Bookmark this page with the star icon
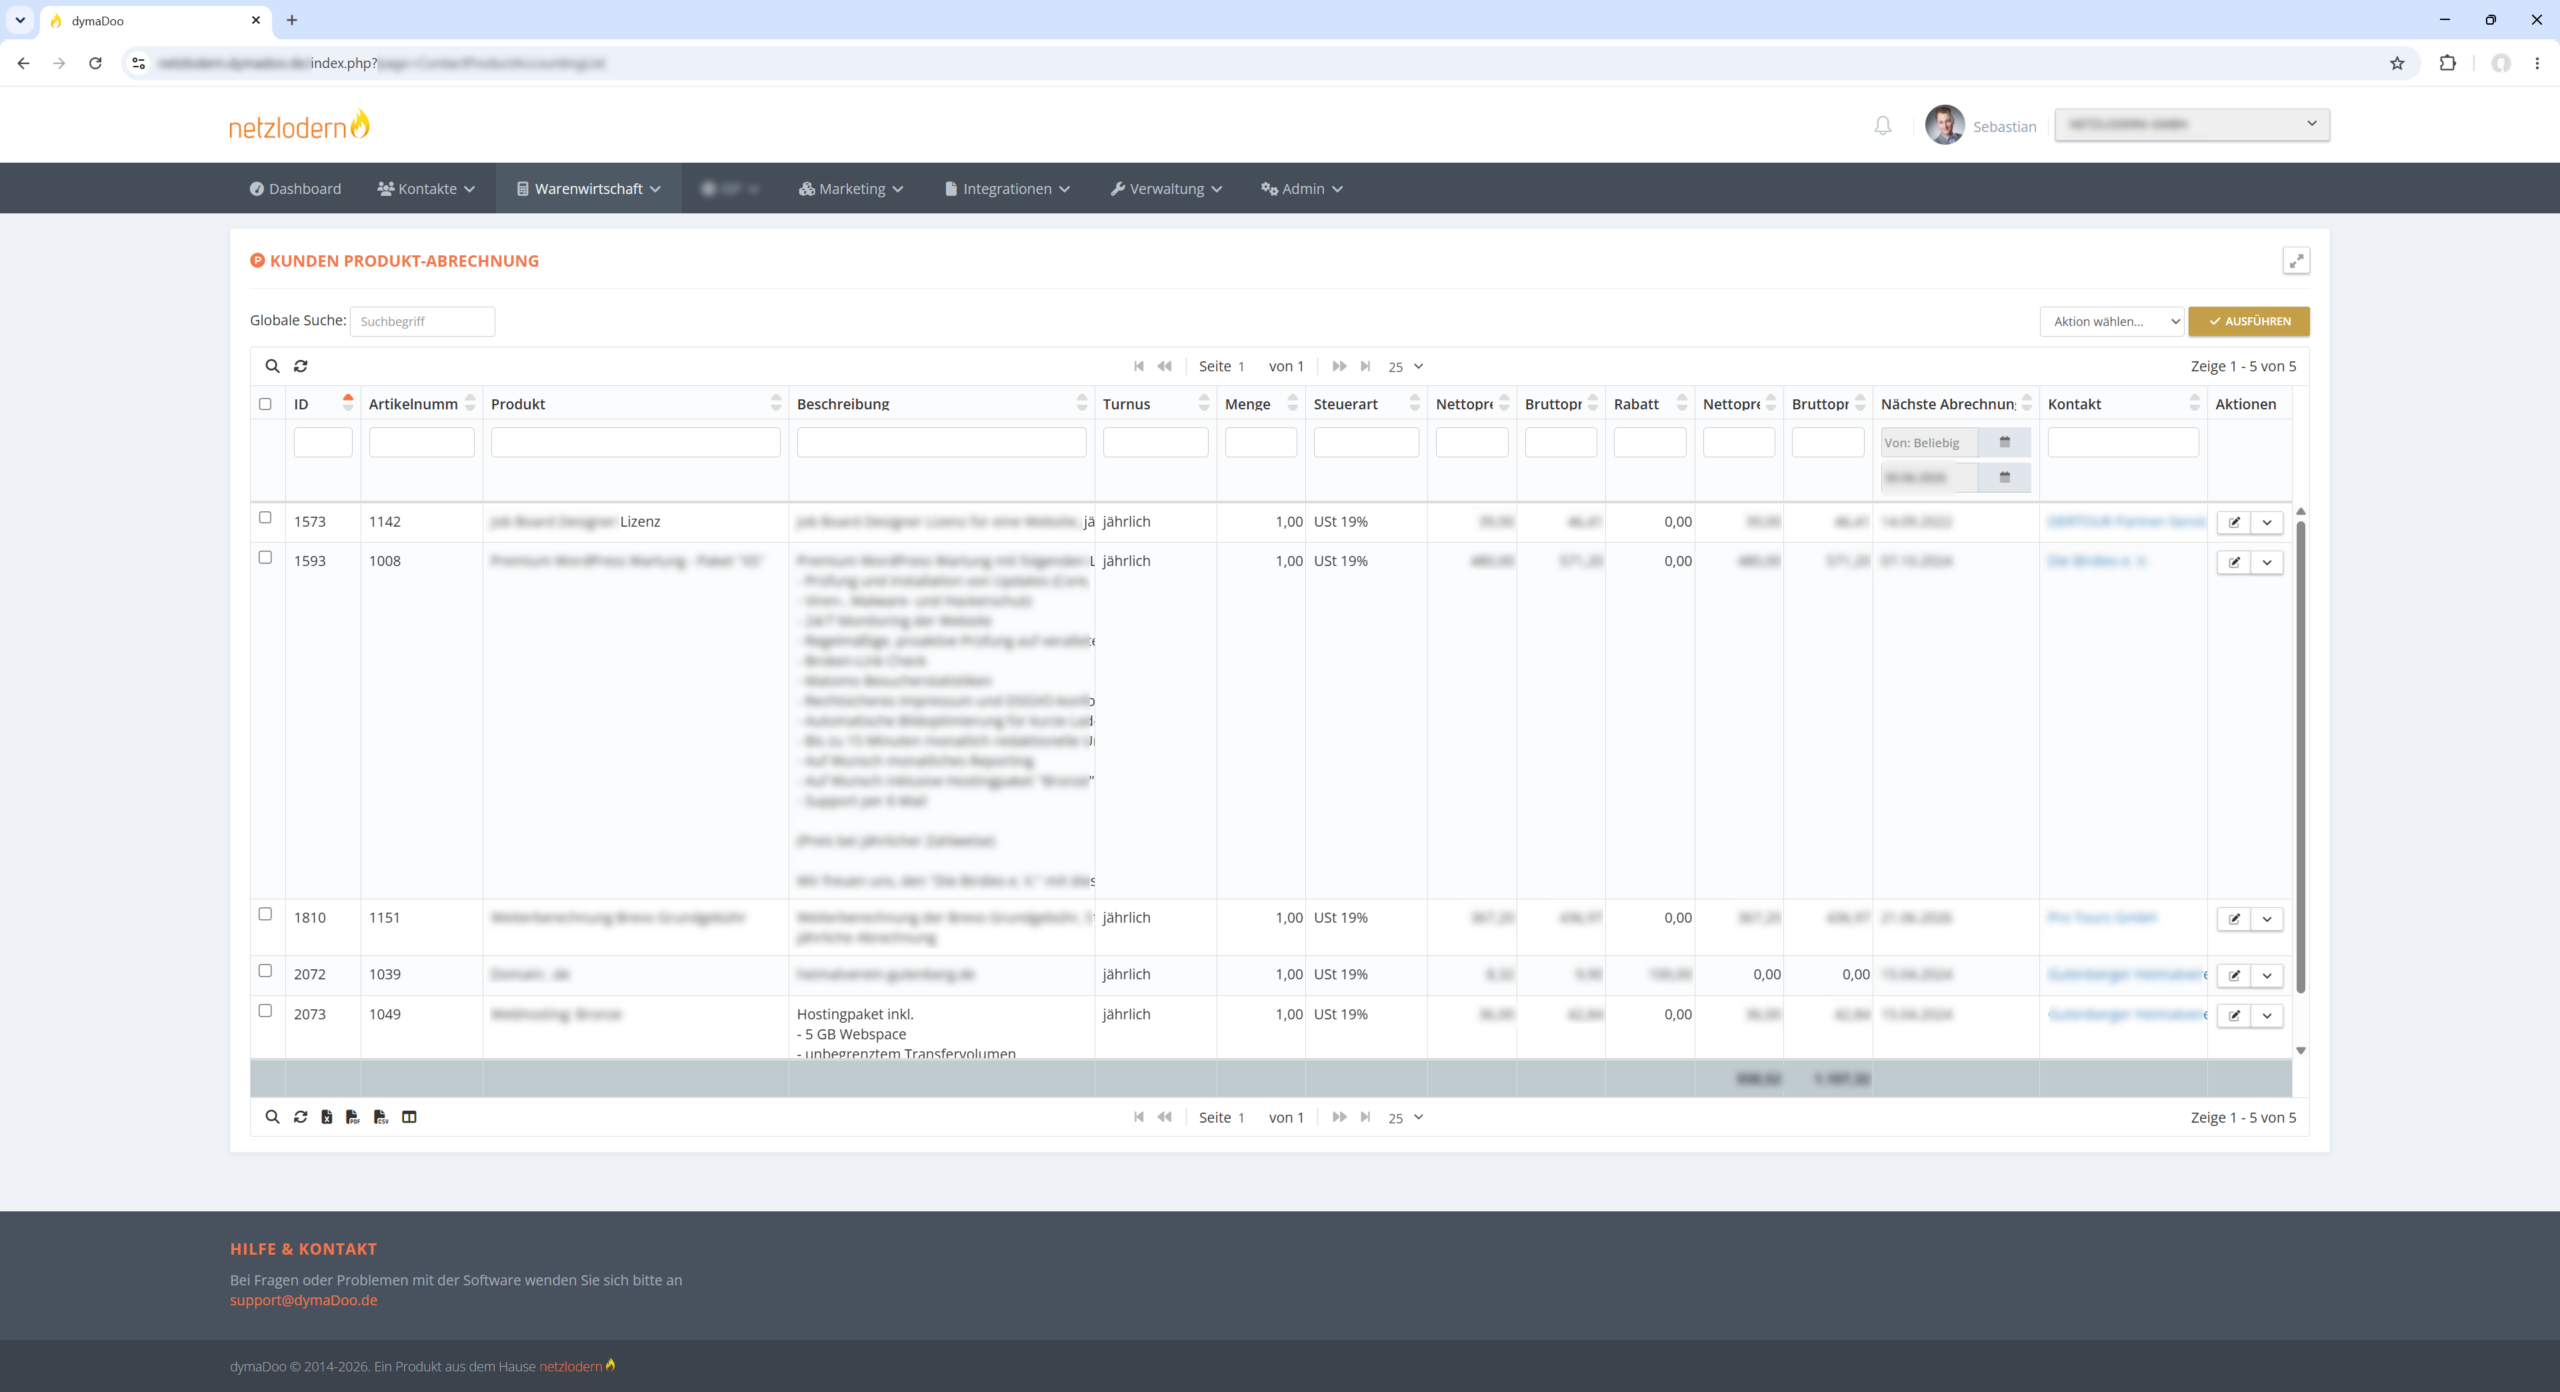 click(x=2397, y=63)
